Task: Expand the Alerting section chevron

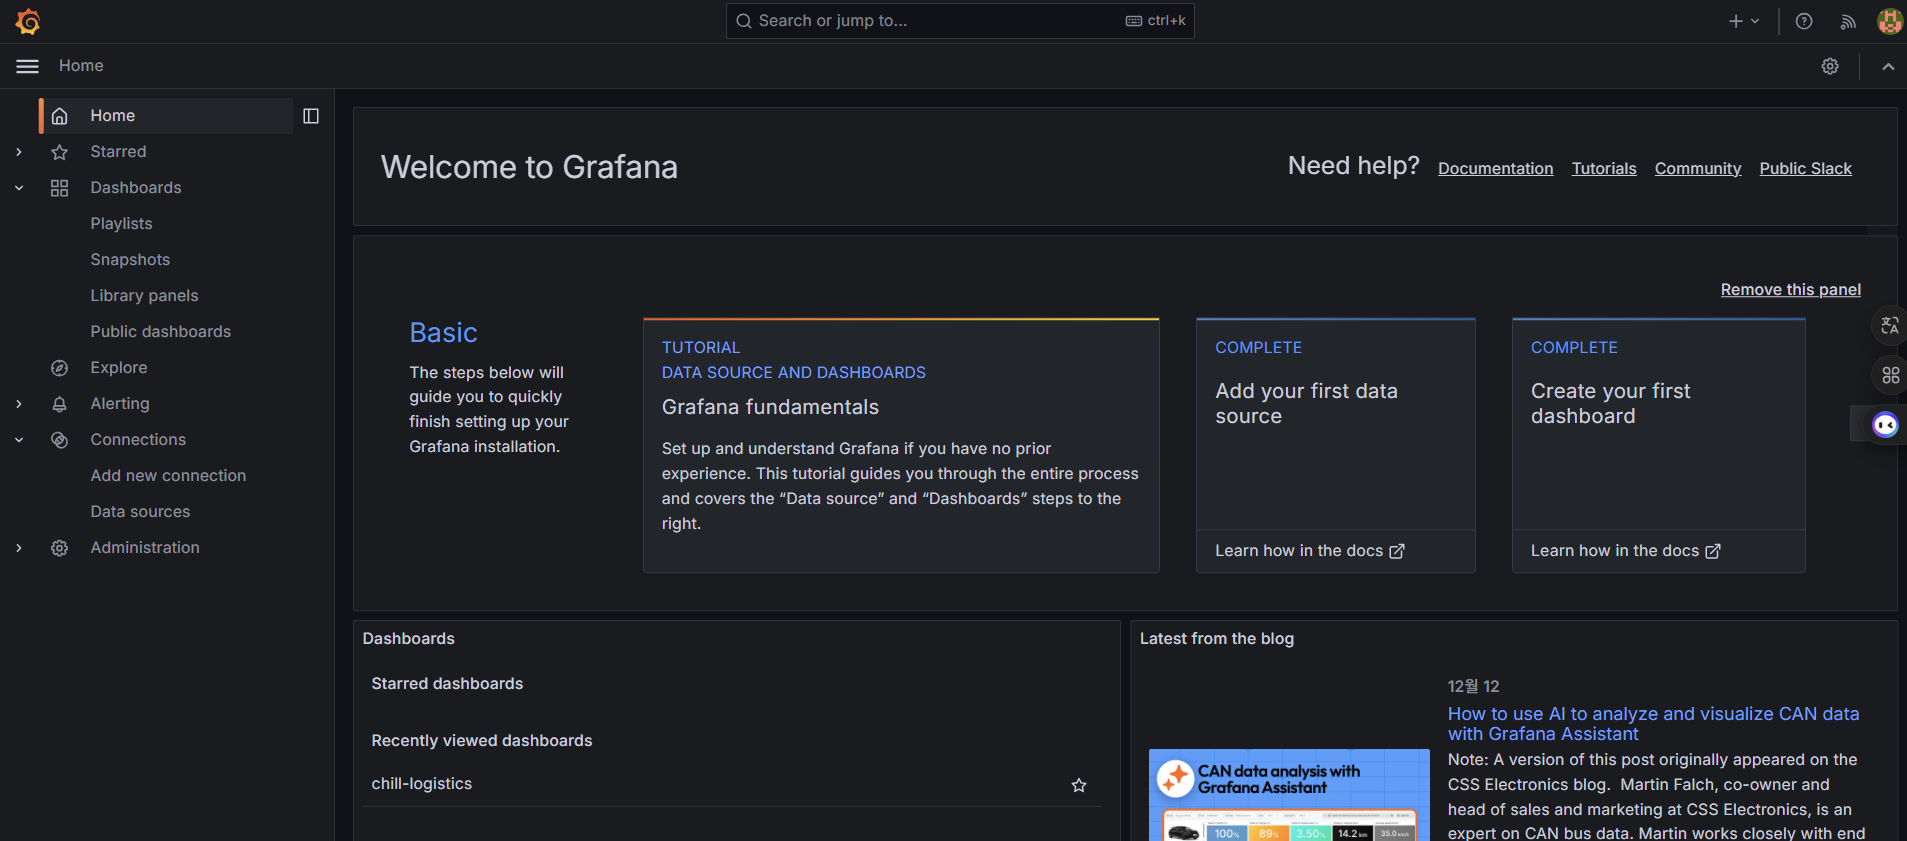Action: pyautogui.click(x=19, y=404)
